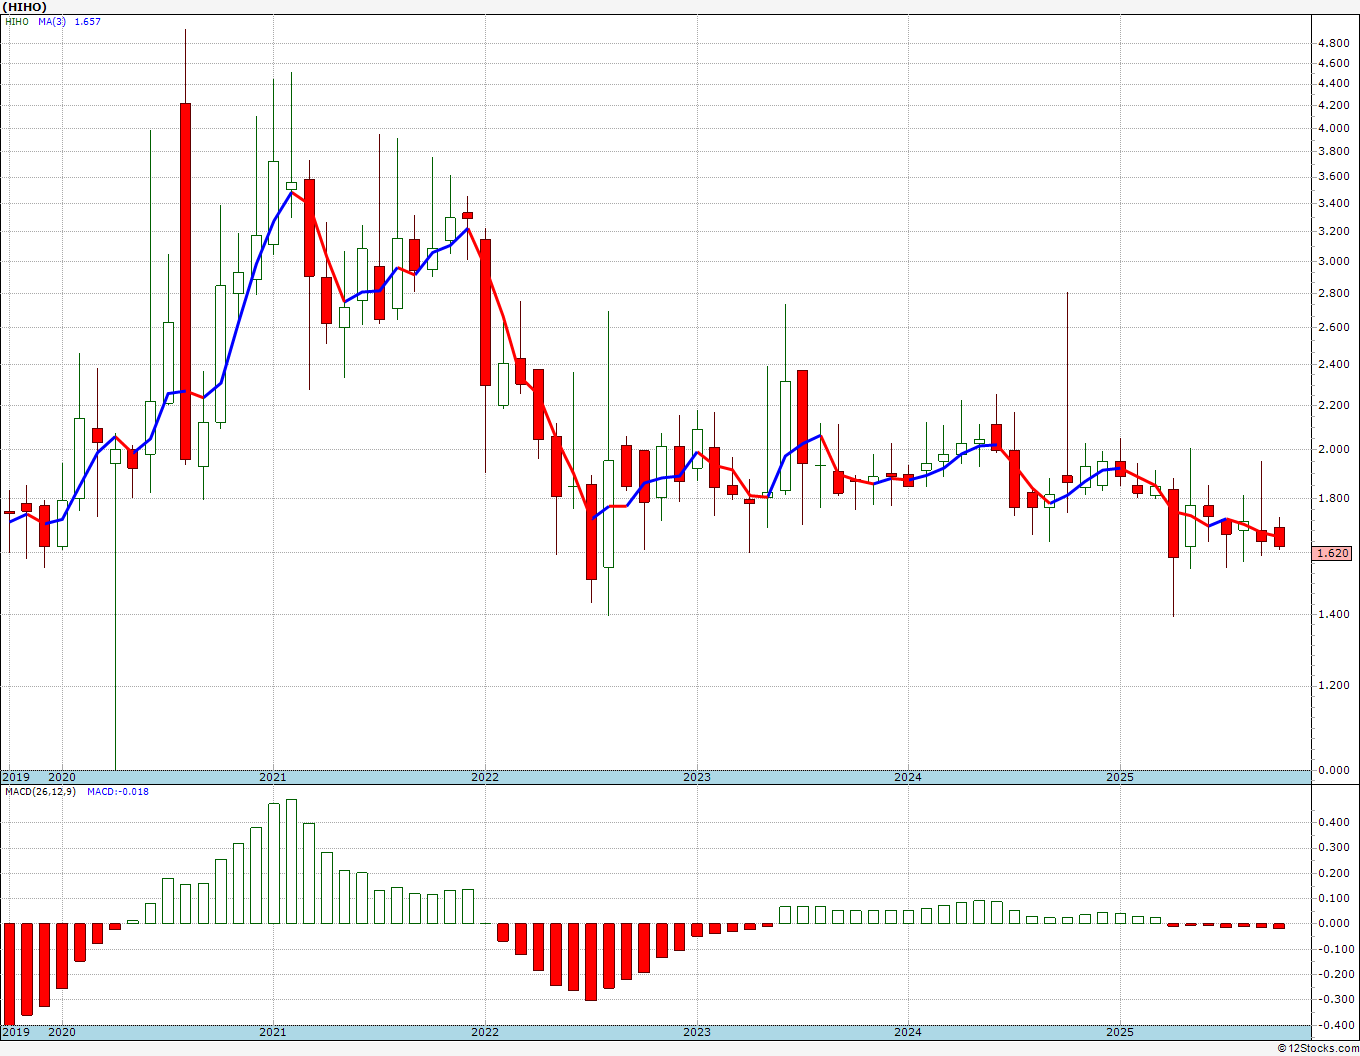The height and width of the screenshot is (1056, 1360).
Task: Click the 0.300 MACD axis label
Action: 1335,848
